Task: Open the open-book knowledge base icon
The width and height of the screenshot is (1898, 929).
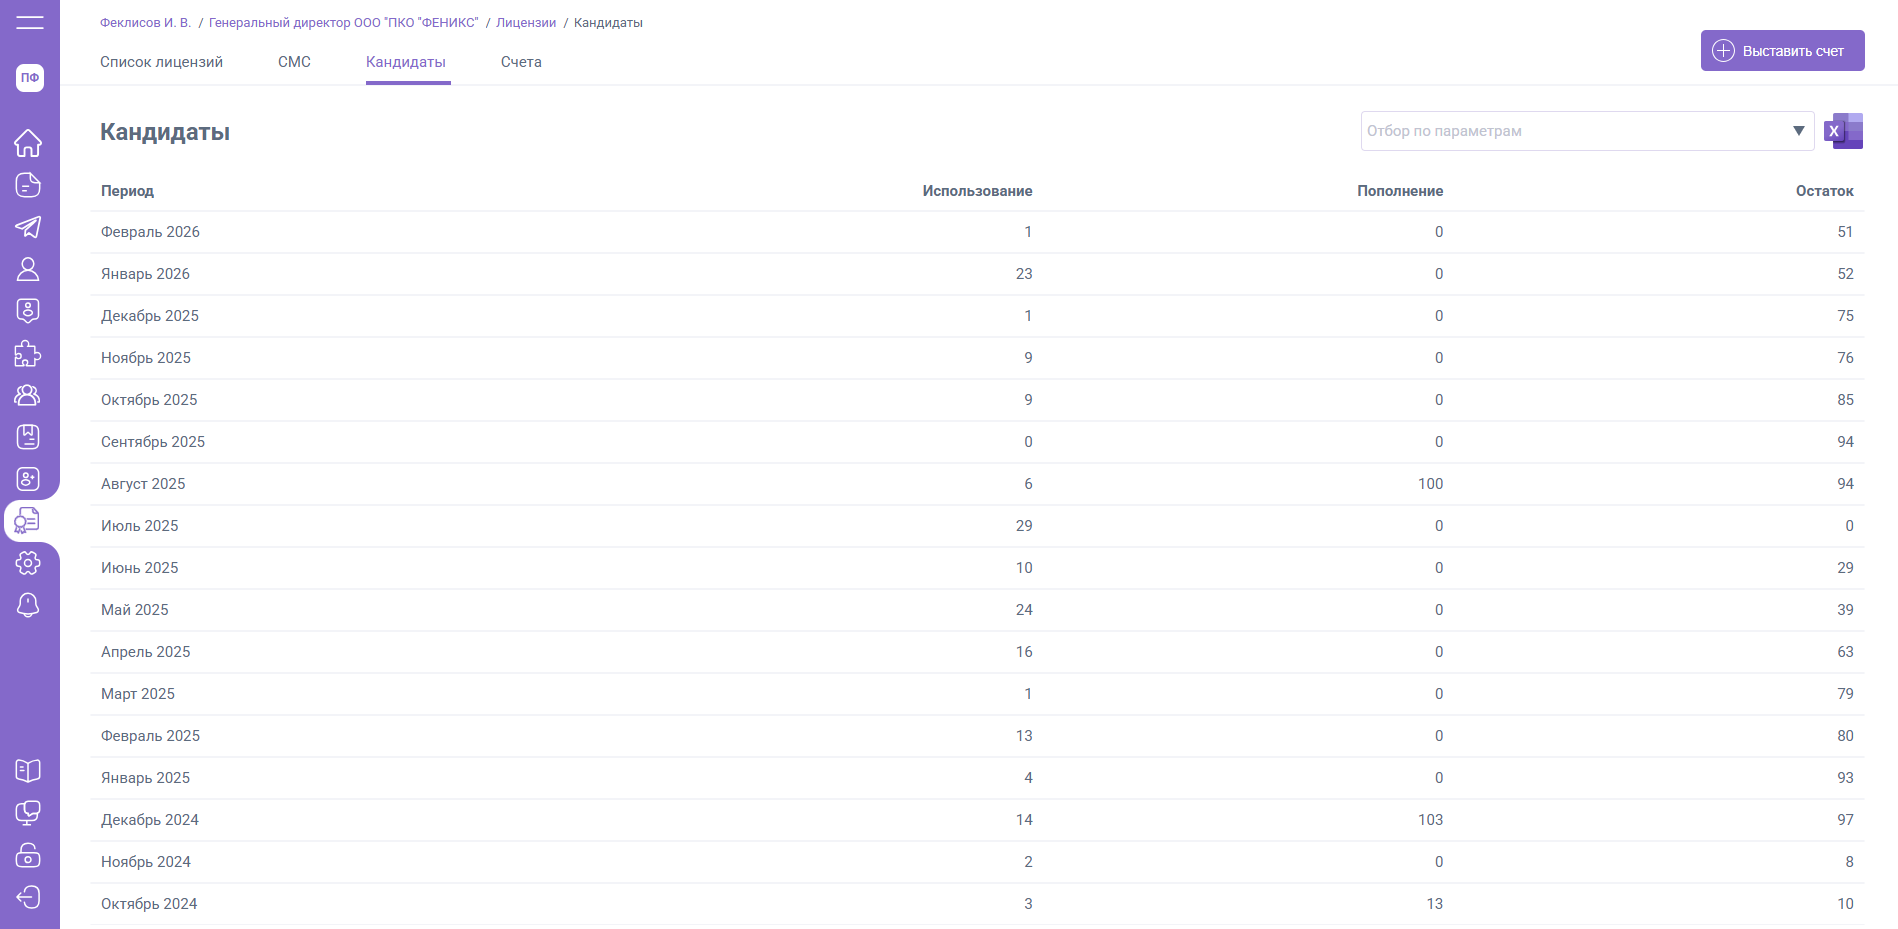Action: [28, 771]
